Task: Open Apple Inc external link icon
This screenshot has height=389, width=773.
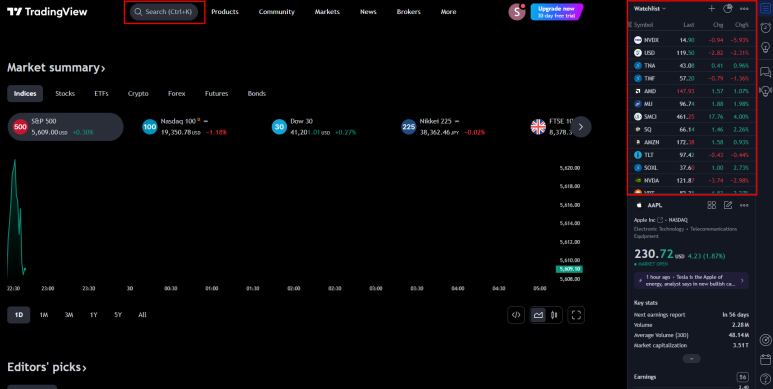Action: [660, 220]
